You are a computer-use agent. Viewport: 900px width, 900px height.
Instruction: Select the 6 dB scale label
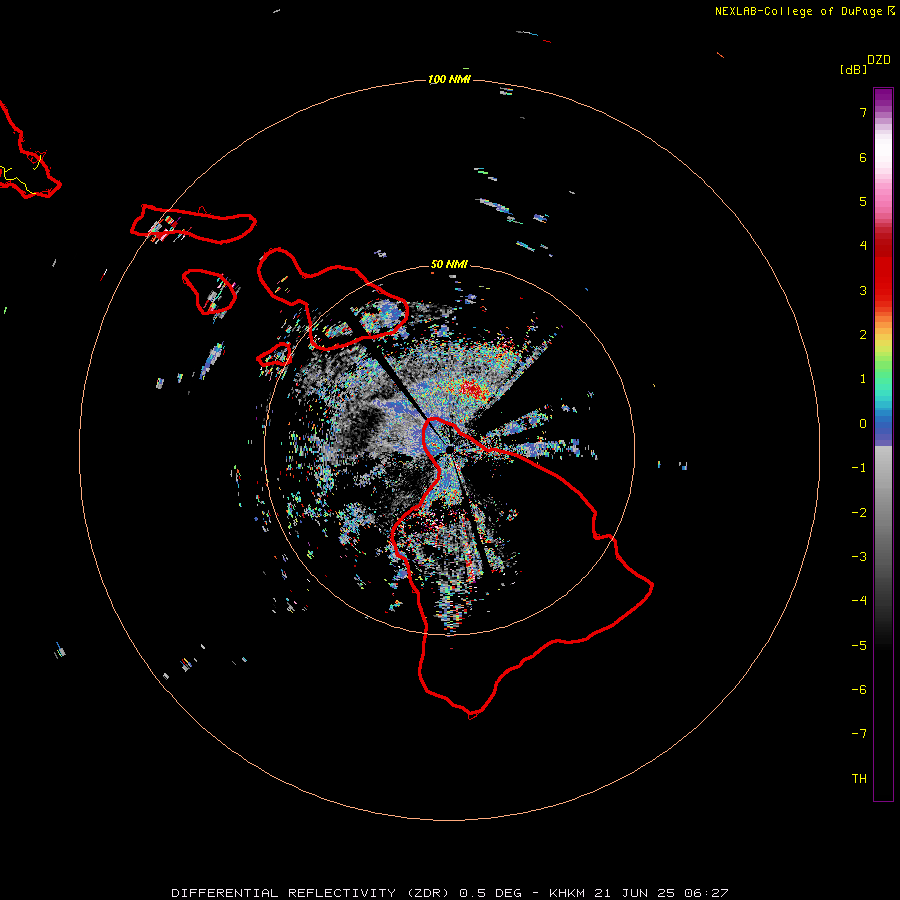863,157
